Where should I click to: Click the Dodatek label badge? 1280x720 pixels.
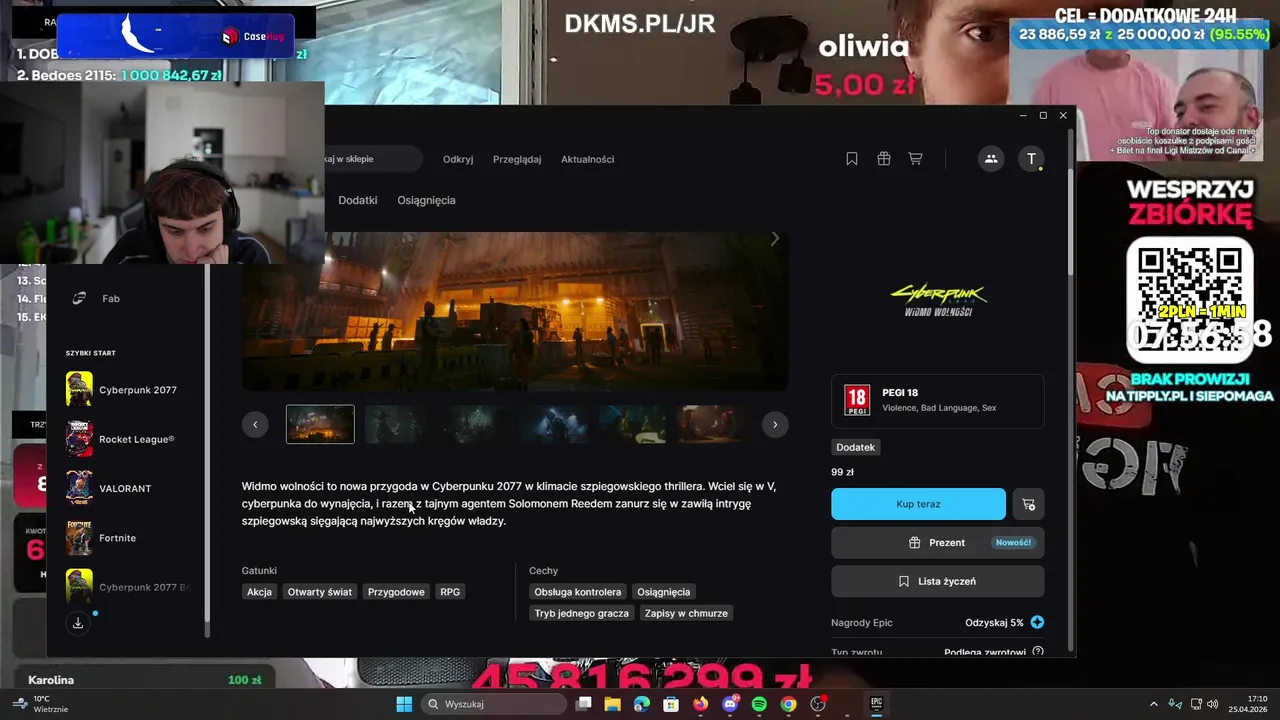click(x=856, y=447)
